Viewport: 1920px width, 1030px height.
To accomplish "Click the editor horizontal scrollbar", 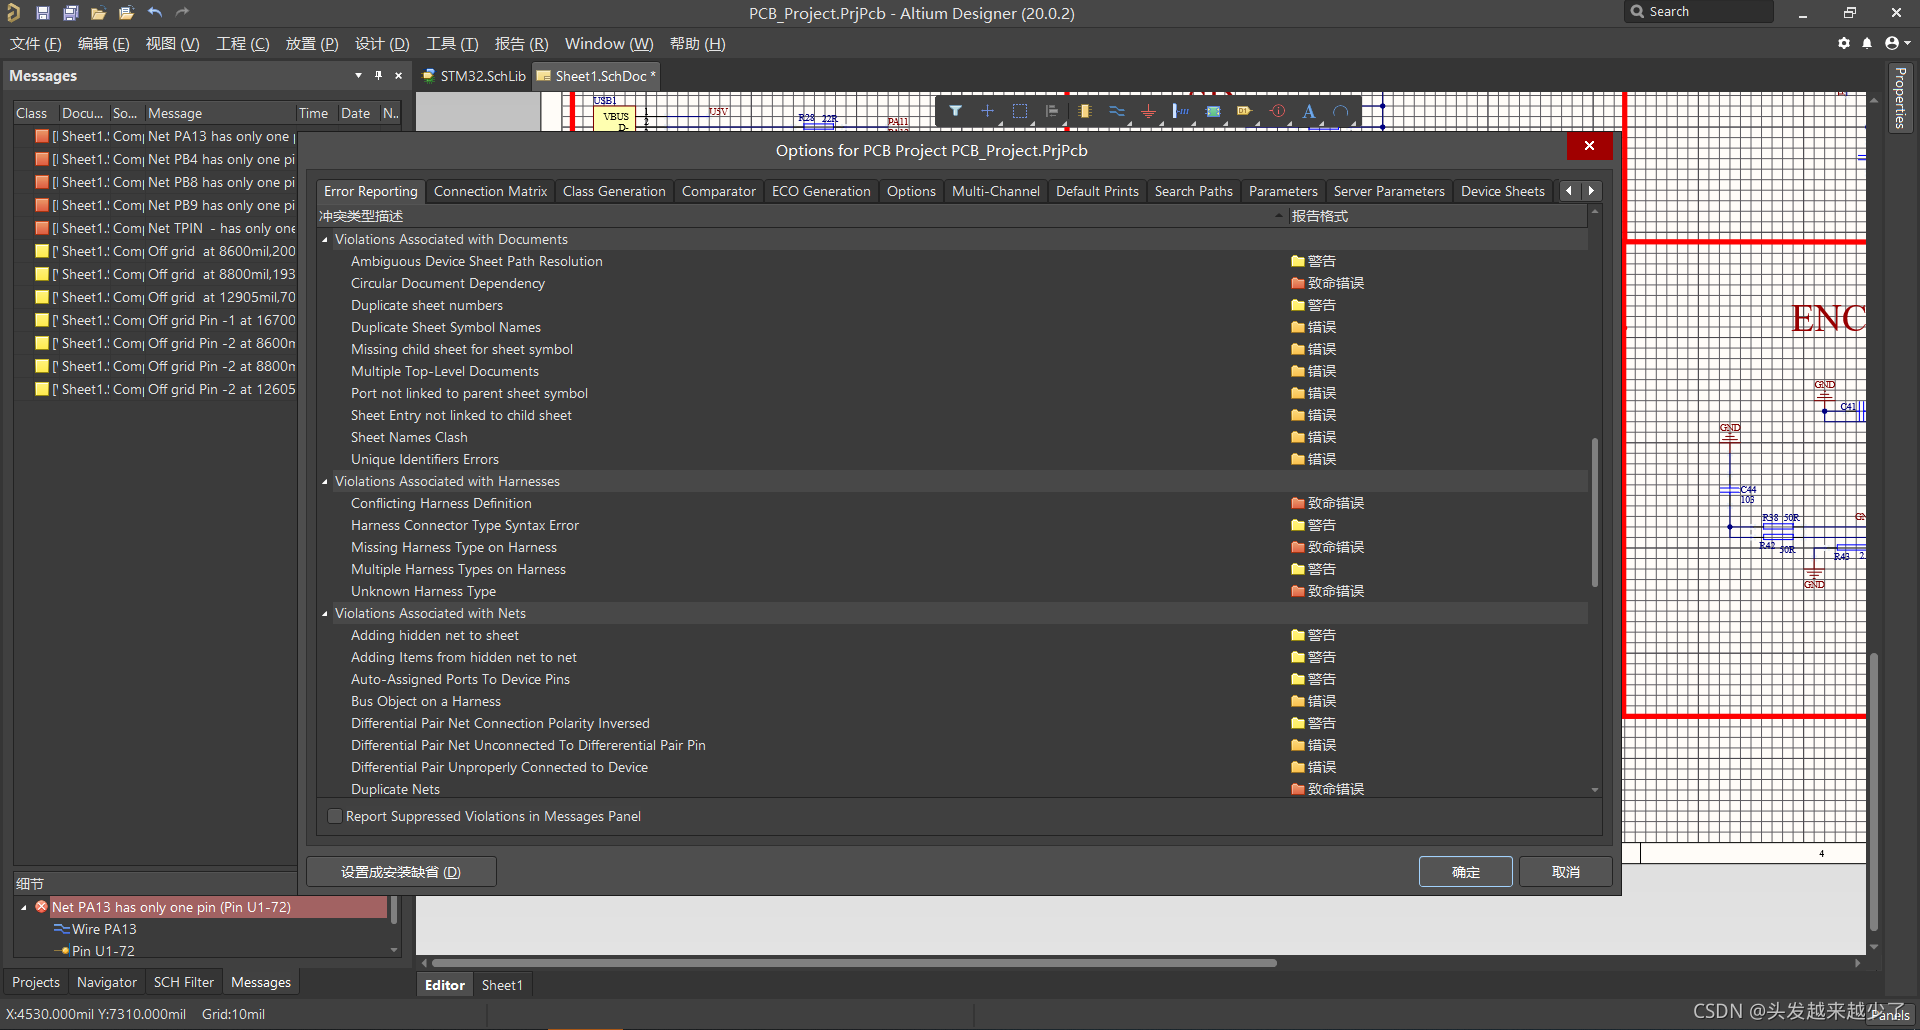I will tap(853, 963).
